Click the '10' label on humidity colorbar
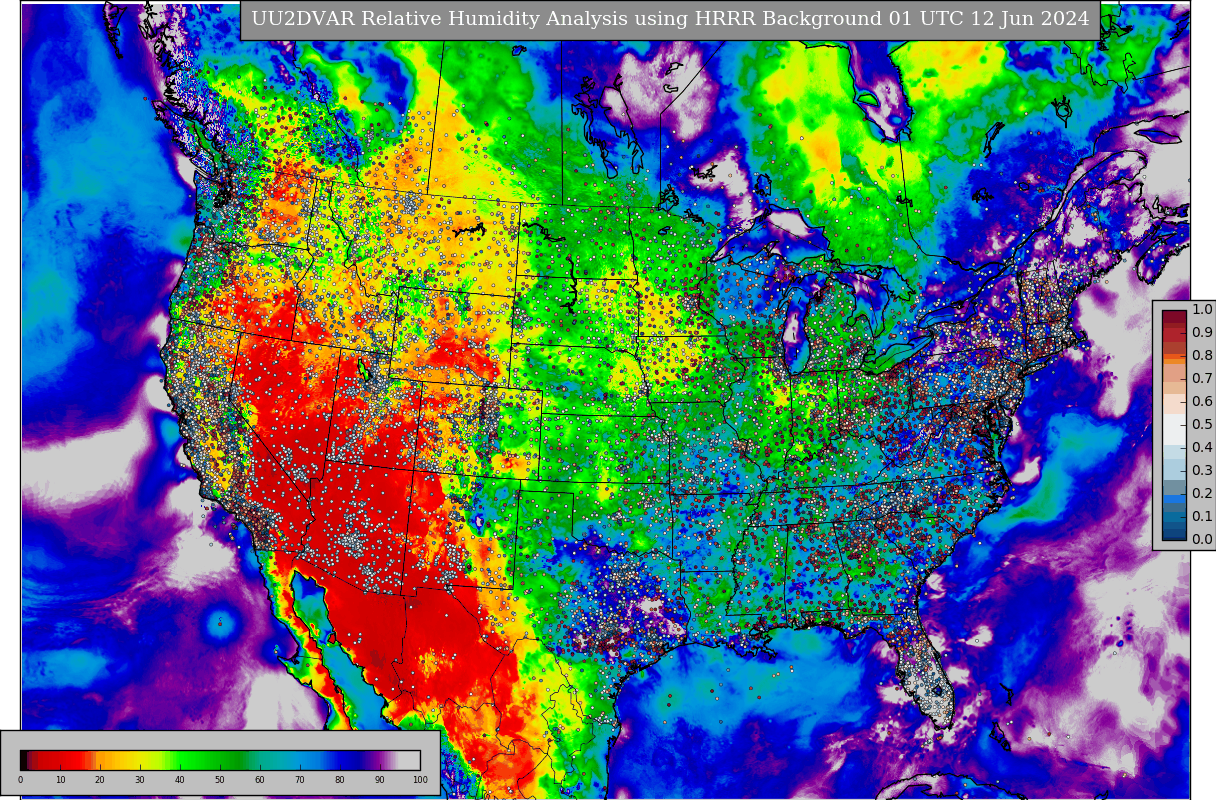The image size is (1216, 800). (60, 780)
